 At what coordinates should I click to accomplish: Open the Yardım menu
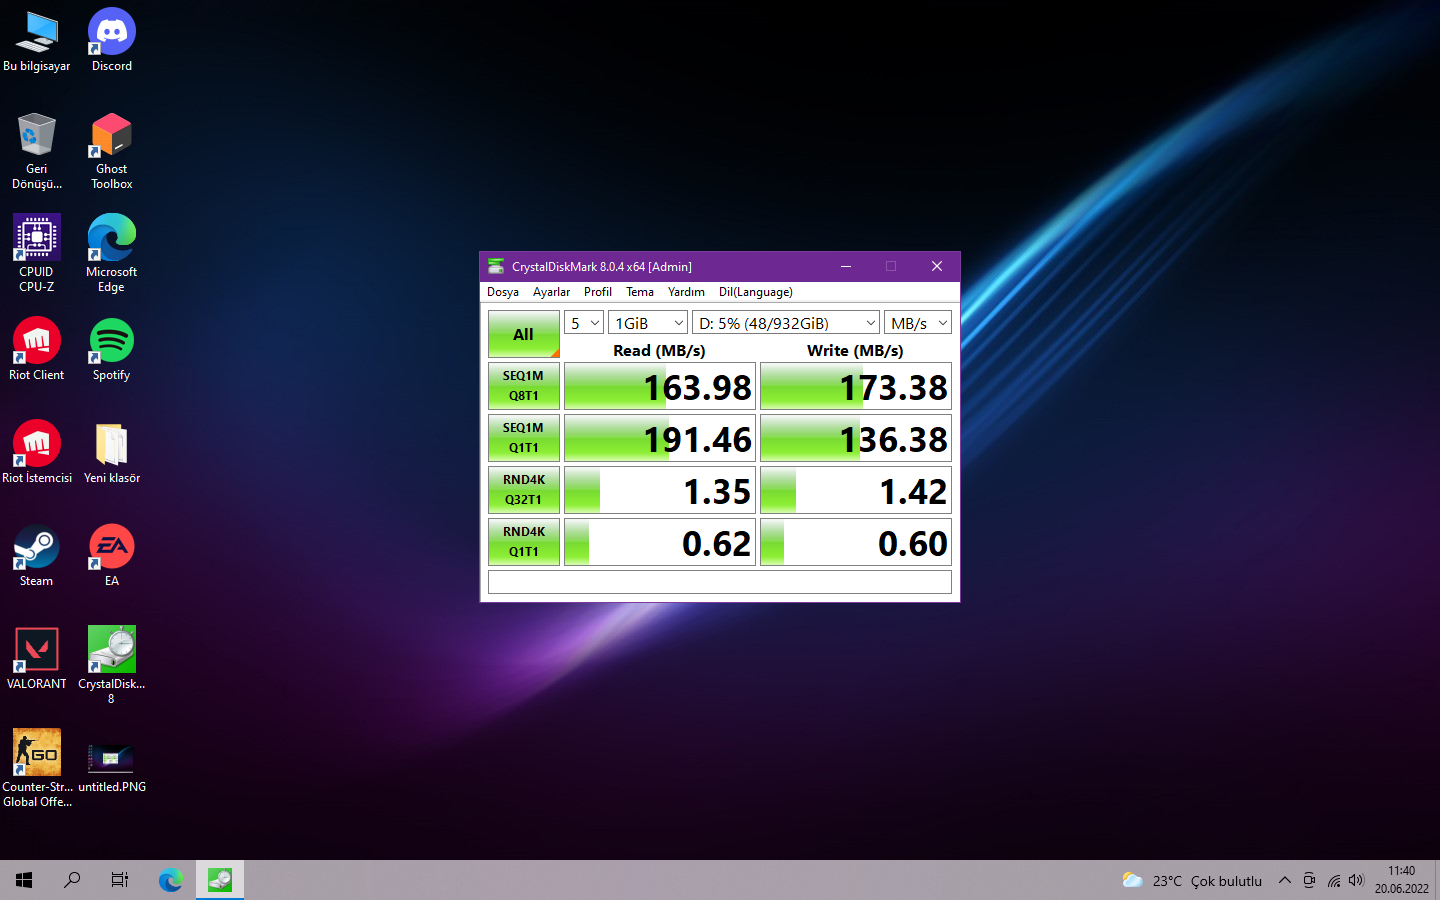tap(686, 292)
